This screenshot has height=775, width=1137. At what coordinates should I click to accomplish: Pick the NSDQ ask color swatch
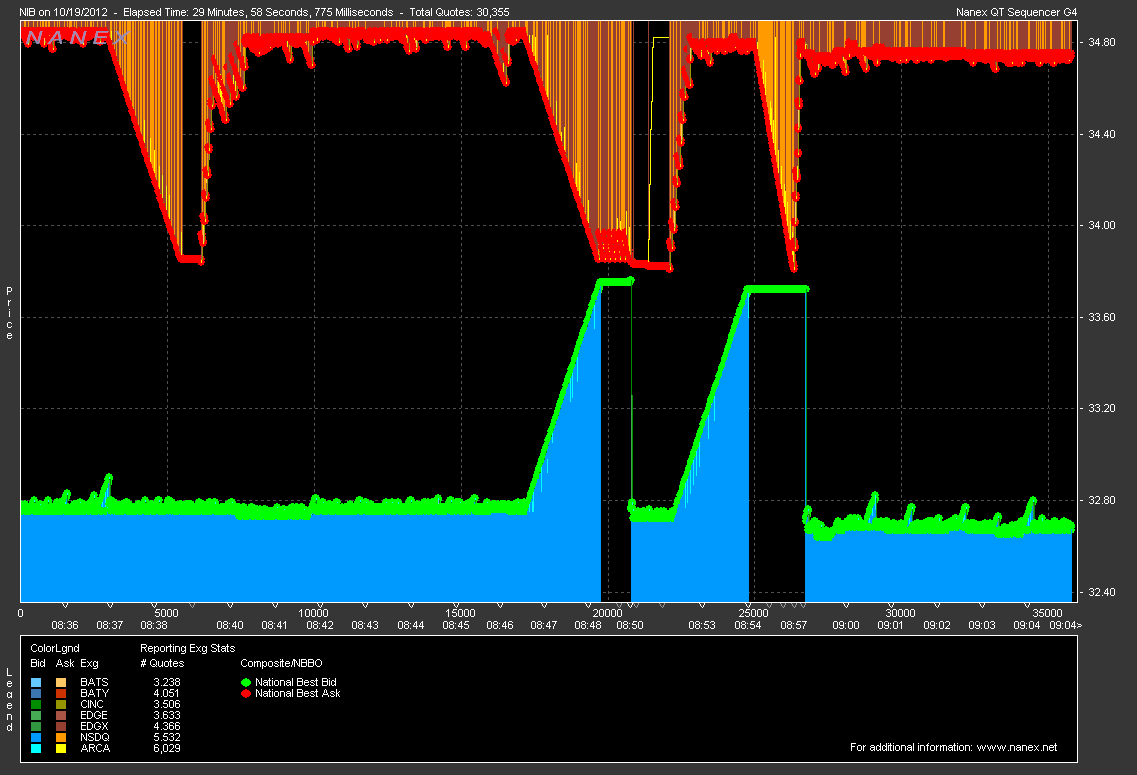tap(61, 737)
